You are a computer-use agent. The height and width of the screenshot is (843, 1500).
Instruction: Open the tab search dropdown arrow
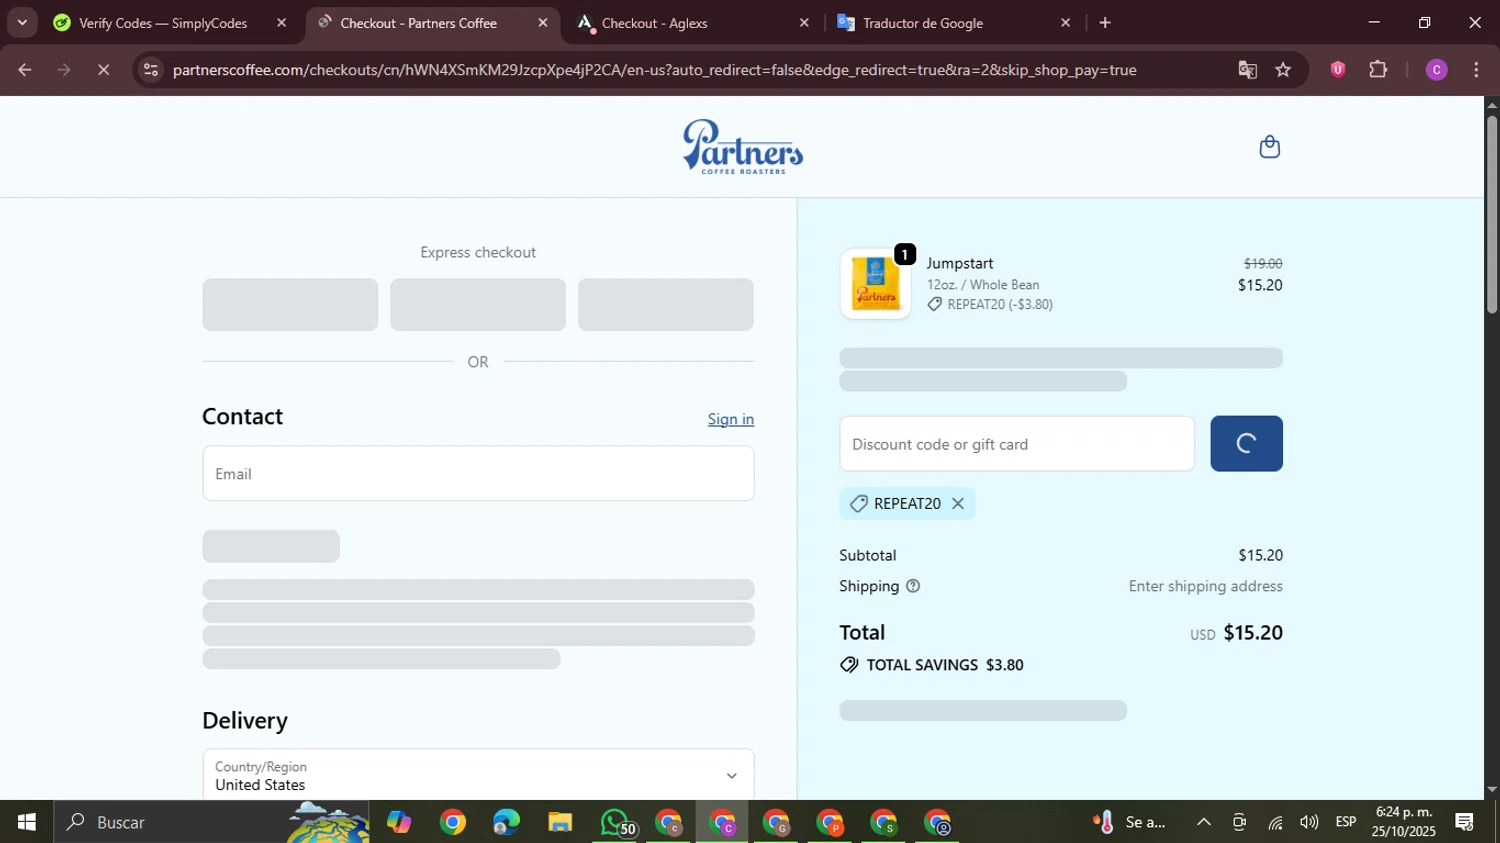22,23
